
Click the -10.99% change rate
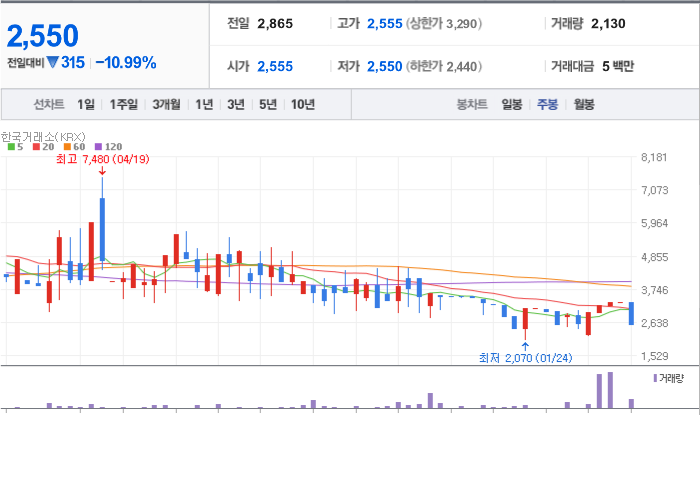tap(126, 62)
